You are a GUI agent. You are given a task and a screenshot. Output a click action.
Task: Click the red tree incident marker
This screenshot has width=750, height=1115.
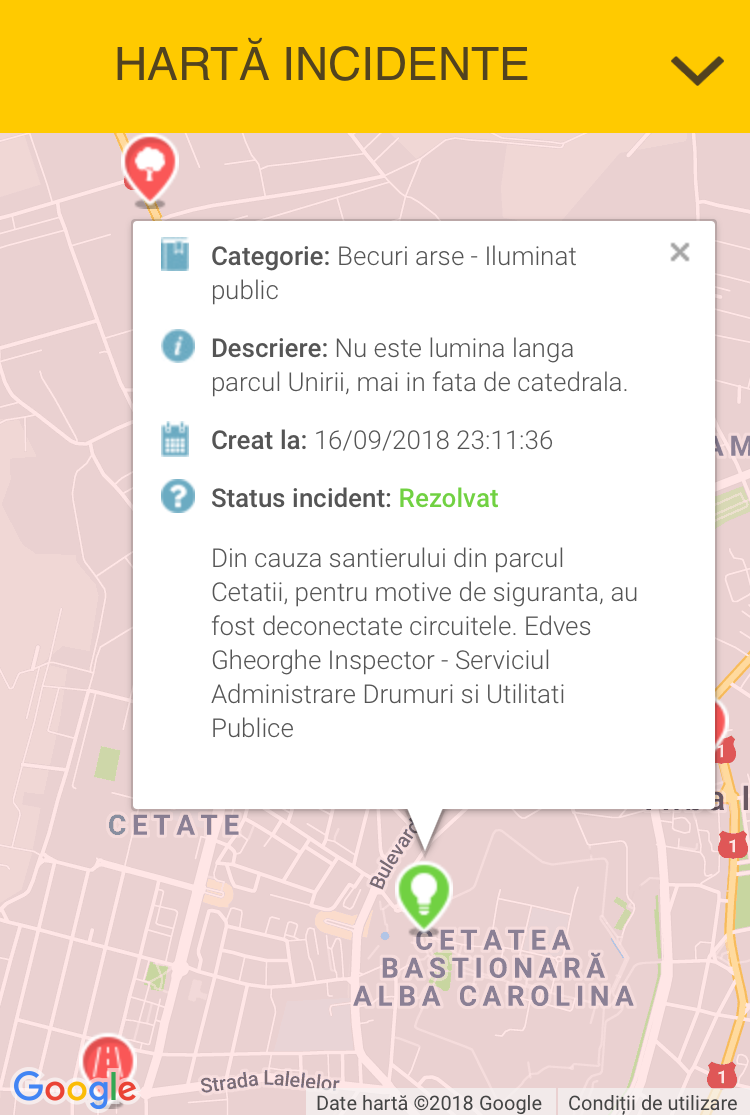pyautogui.click(x=149, y=166)
